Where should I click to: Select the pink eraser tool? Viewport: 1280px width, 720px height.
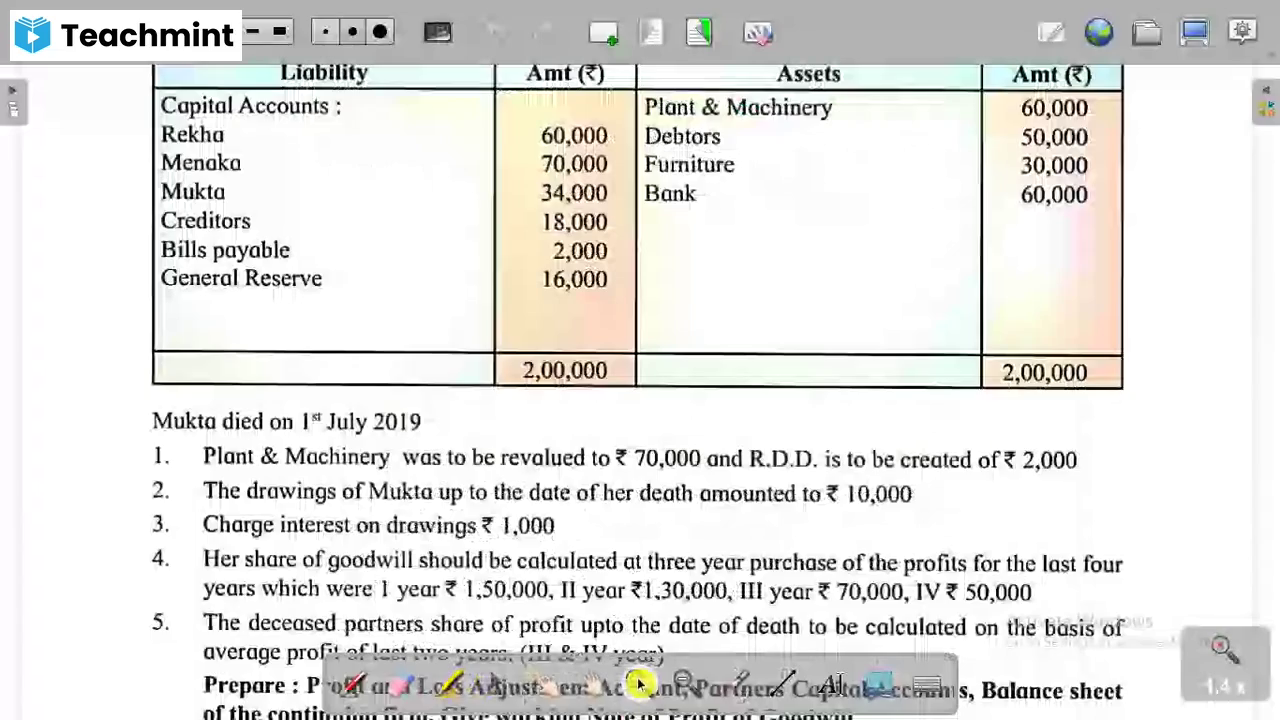[398, 685]
